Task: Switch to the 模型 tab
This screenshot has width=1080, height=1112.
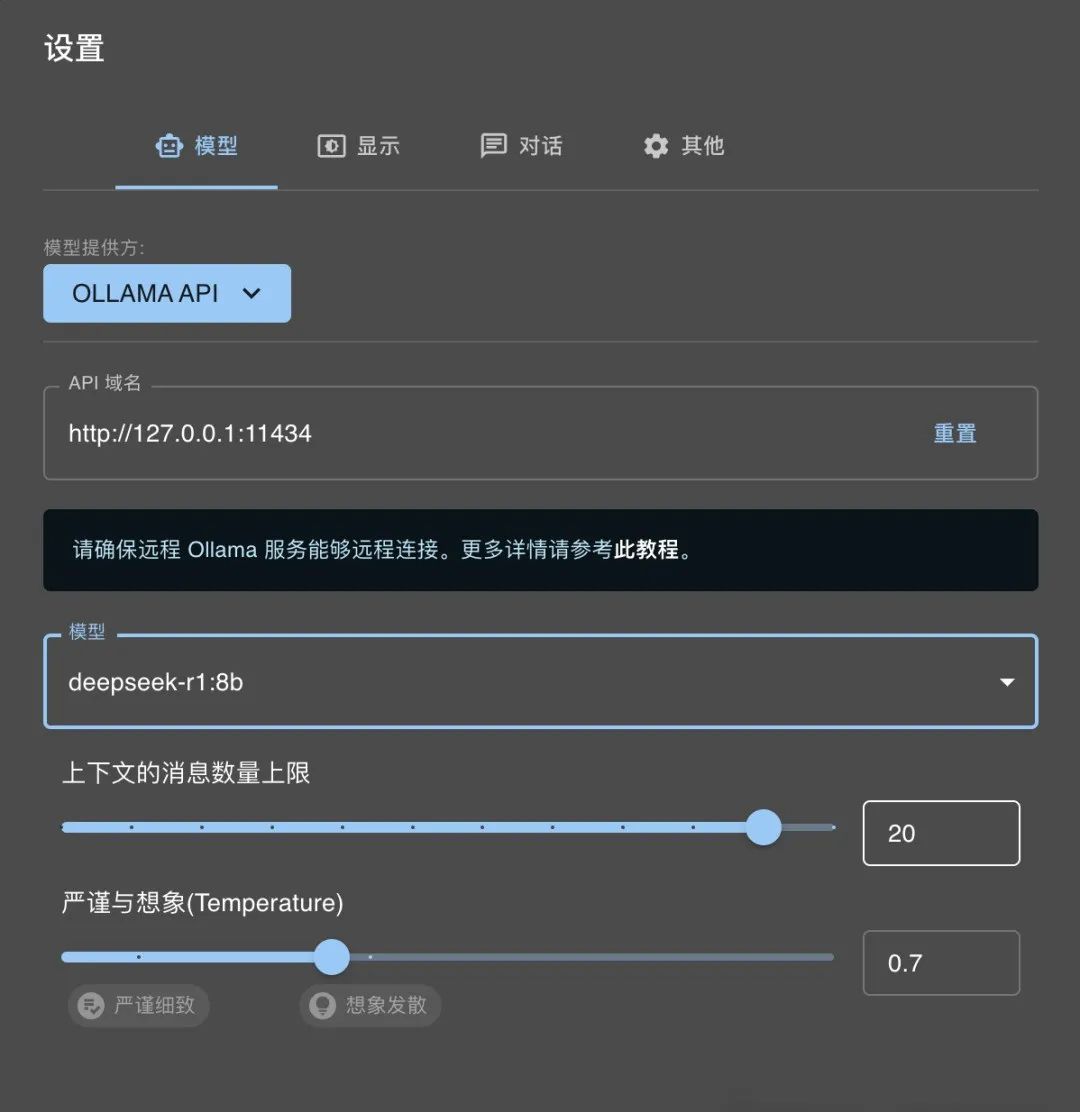Action: (x=196, y=146)
